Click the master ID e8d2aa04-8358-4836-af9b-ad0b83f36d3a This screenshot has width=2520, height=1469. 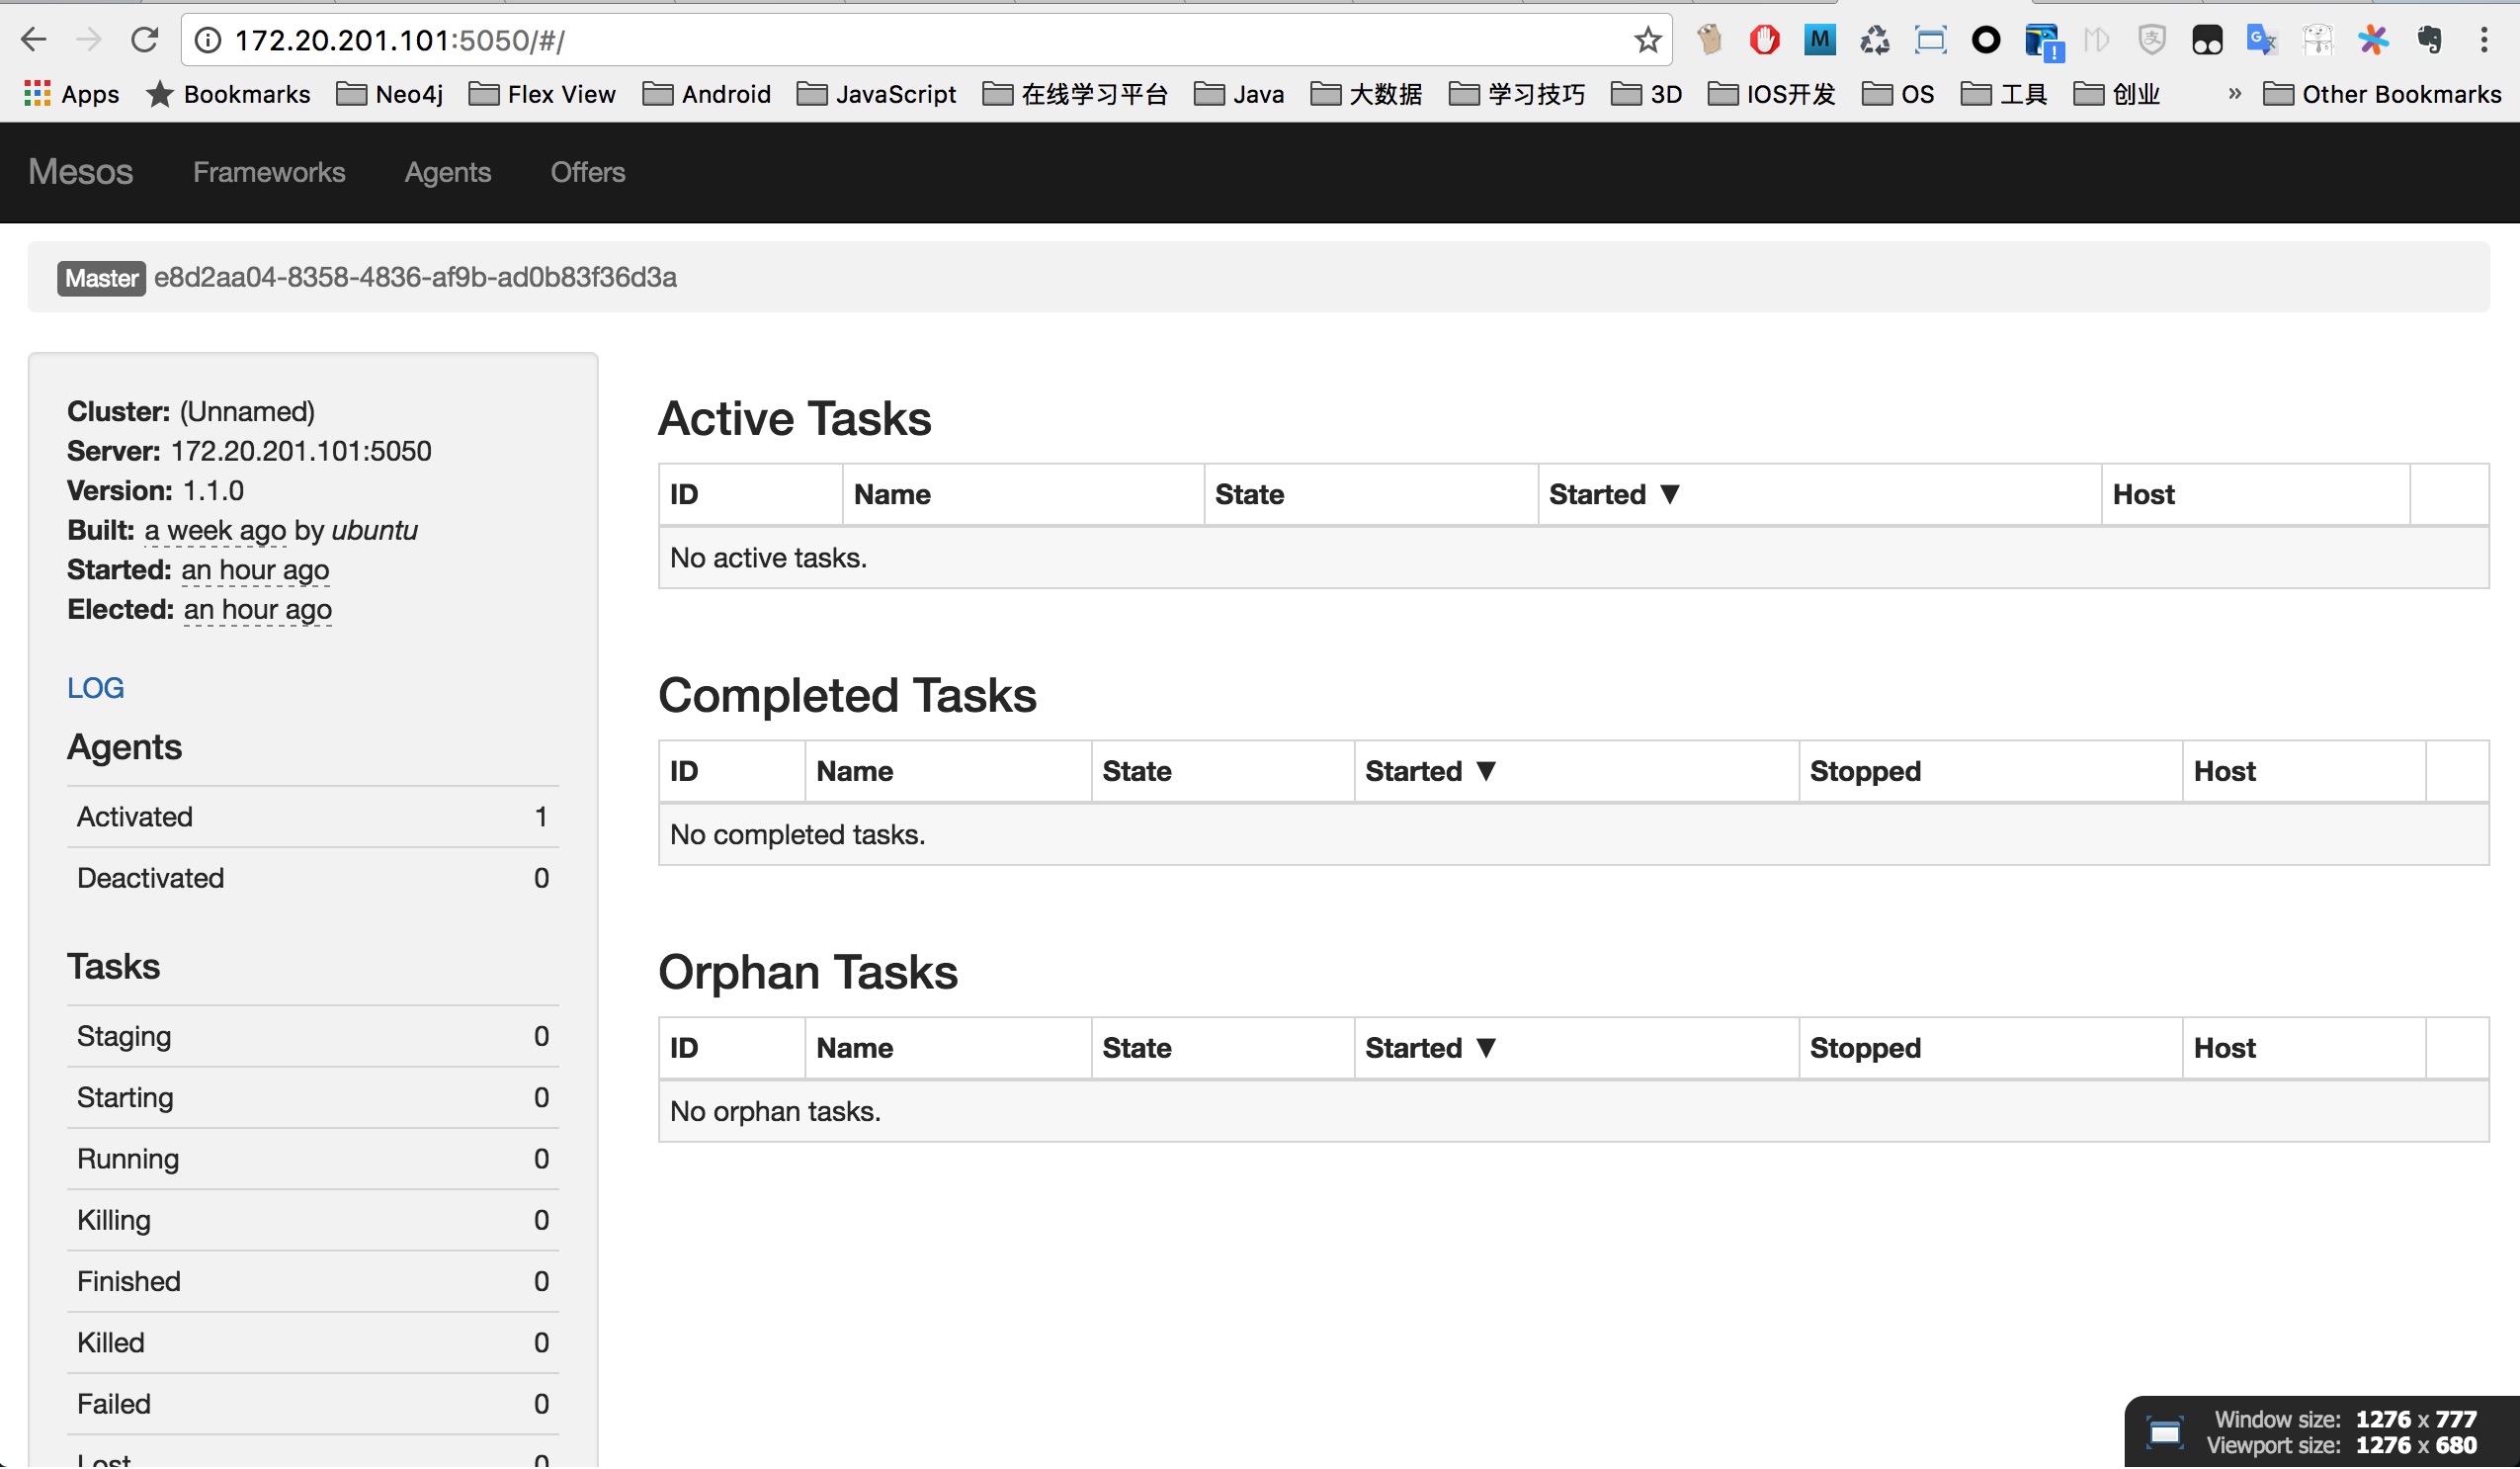[x=415, y=277]
